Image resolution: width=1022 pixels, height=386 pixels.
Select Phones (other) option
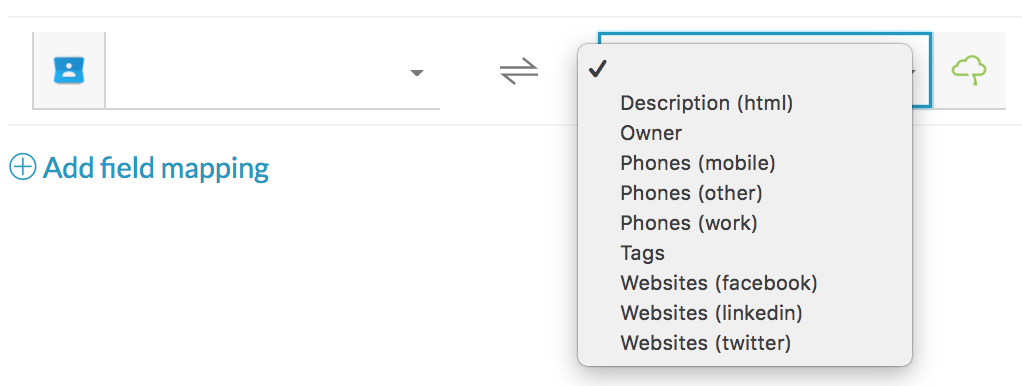tap(691, 193)
